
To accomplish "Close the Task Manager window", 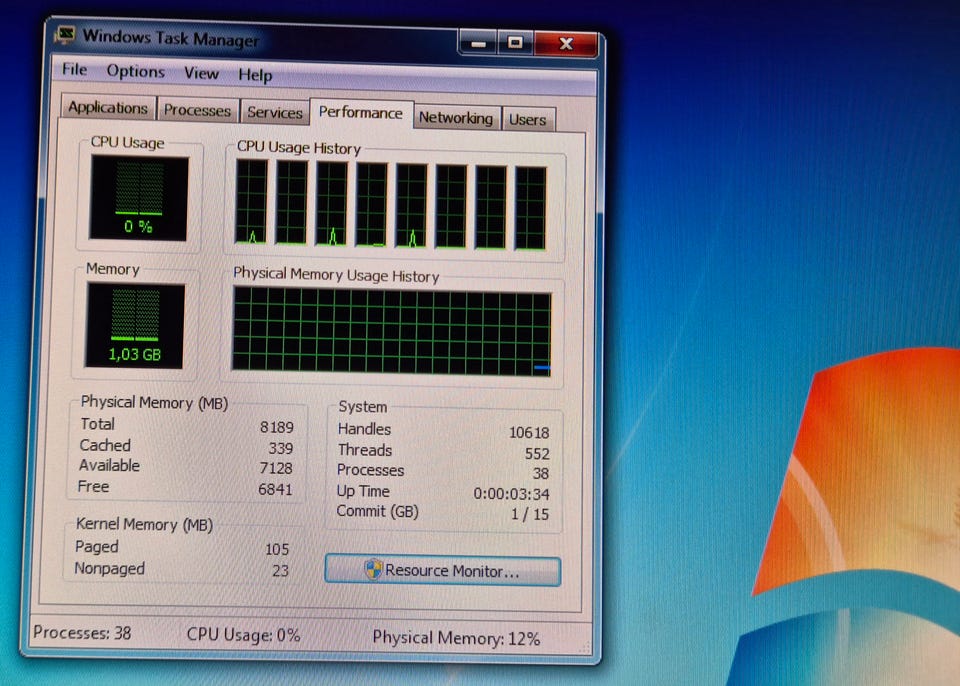I will pyautogui.click(x=566, y=43).
